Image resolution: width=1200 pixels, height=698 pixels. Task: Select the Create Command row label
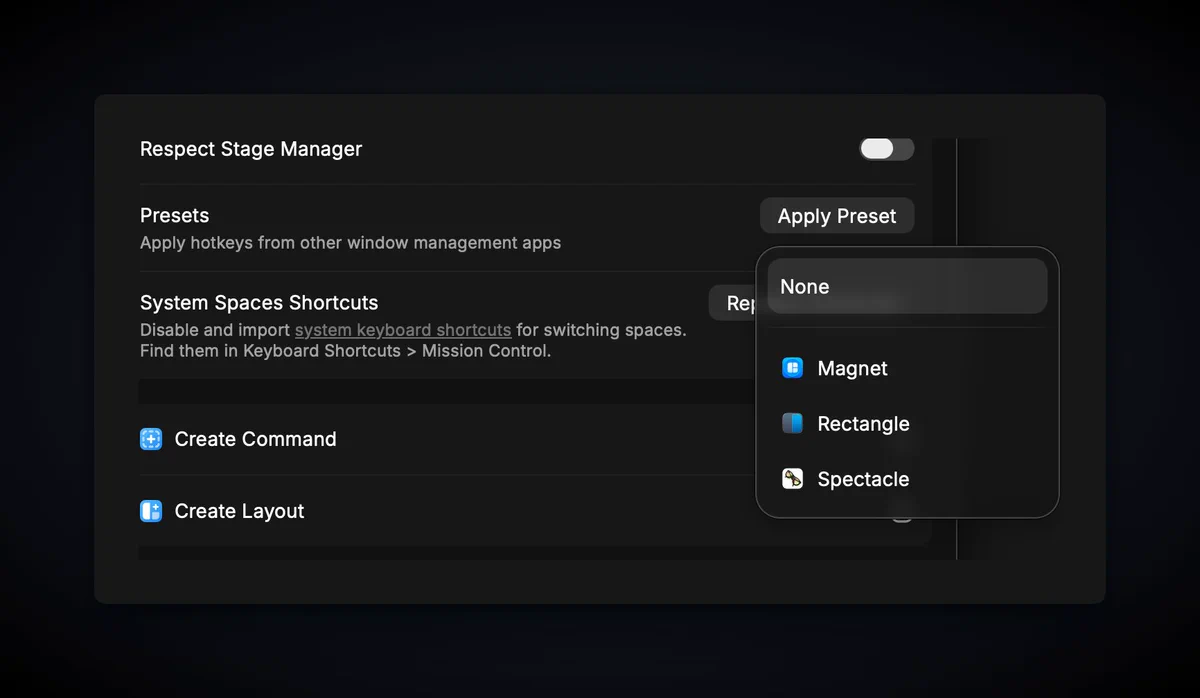pos(255,439)
